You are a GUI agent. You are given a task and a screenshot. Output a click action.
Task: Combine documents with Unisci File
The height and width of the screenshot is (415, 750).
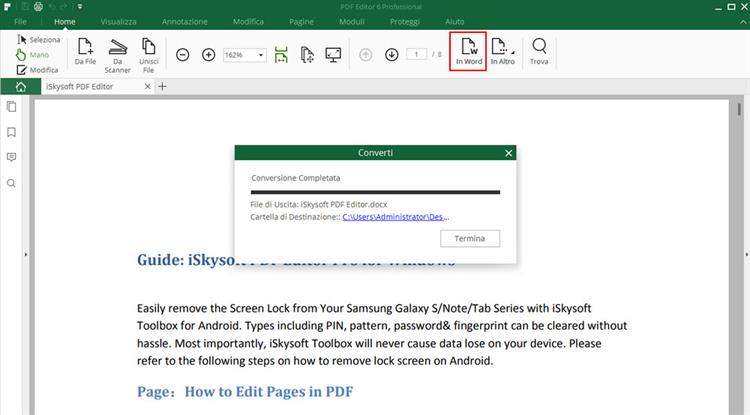[149, 55]
